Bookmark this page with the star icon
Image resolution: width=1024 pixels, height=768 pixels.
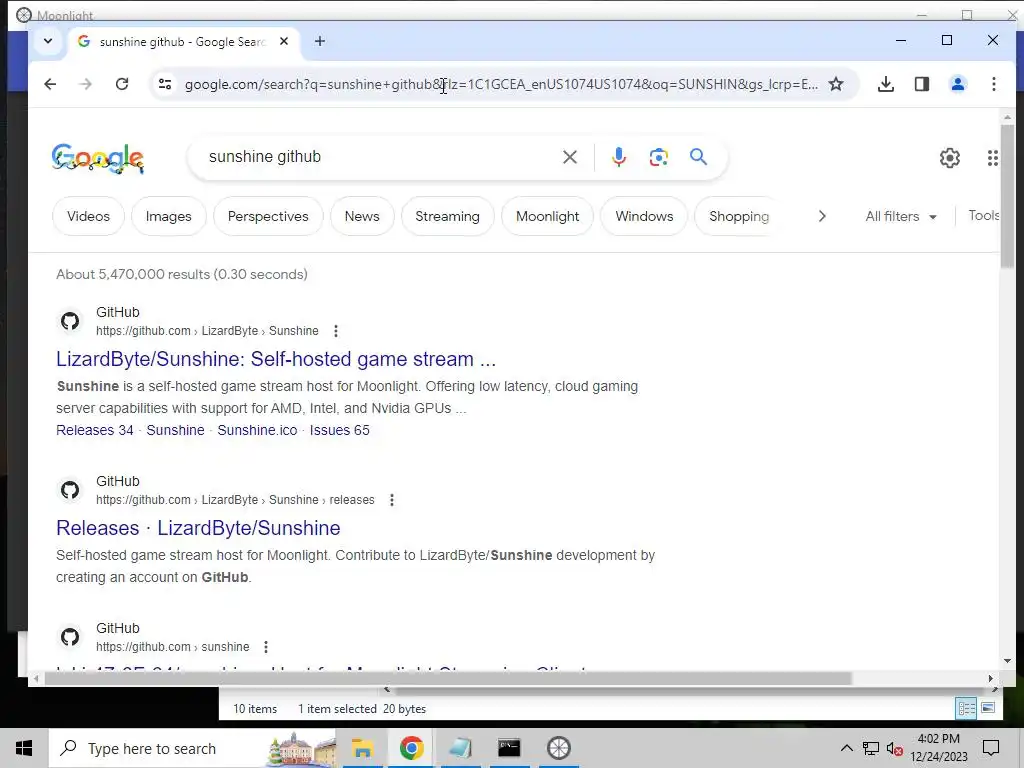pyautogui.click(x=836, y=84)
